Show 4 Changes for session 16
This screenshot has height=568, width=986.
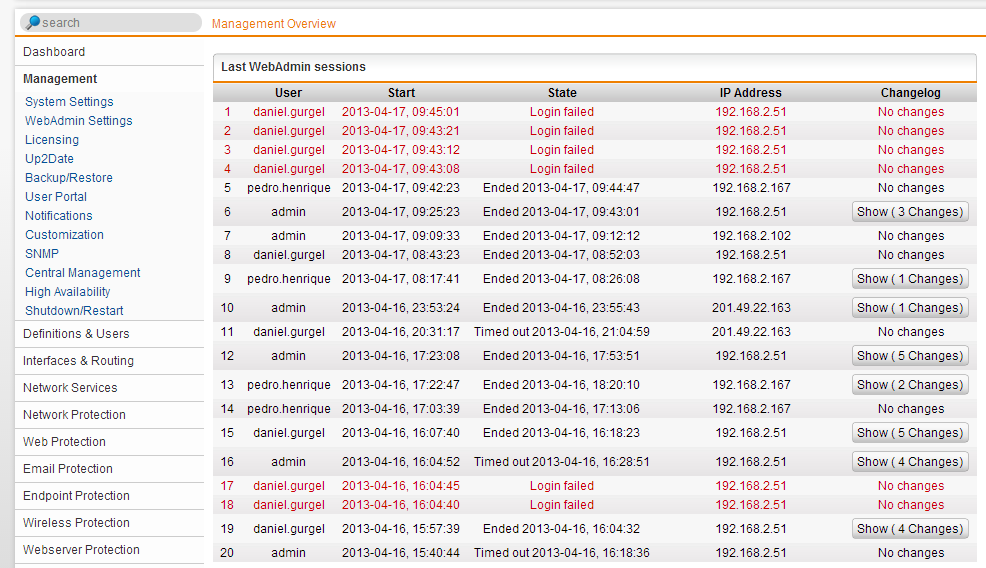point(910,462)
